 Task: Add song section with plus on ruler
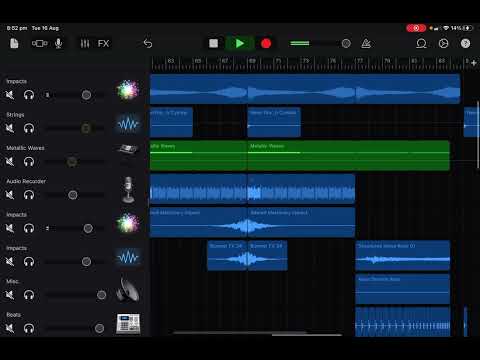click(x=474, y=63)
